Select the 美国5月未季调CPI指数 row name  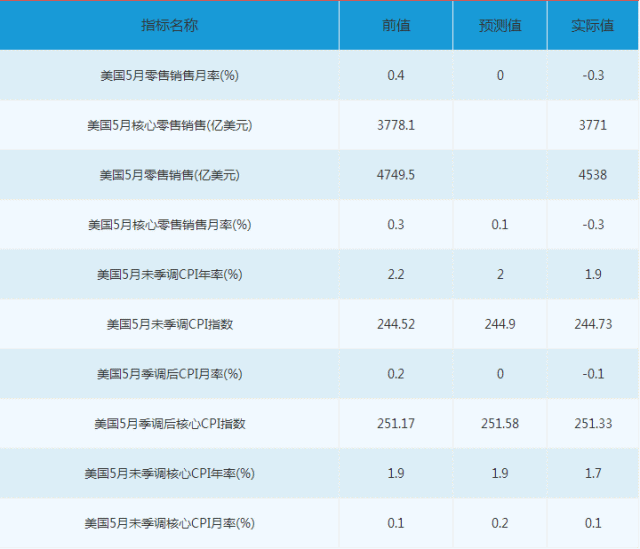[x=169, y=325]
